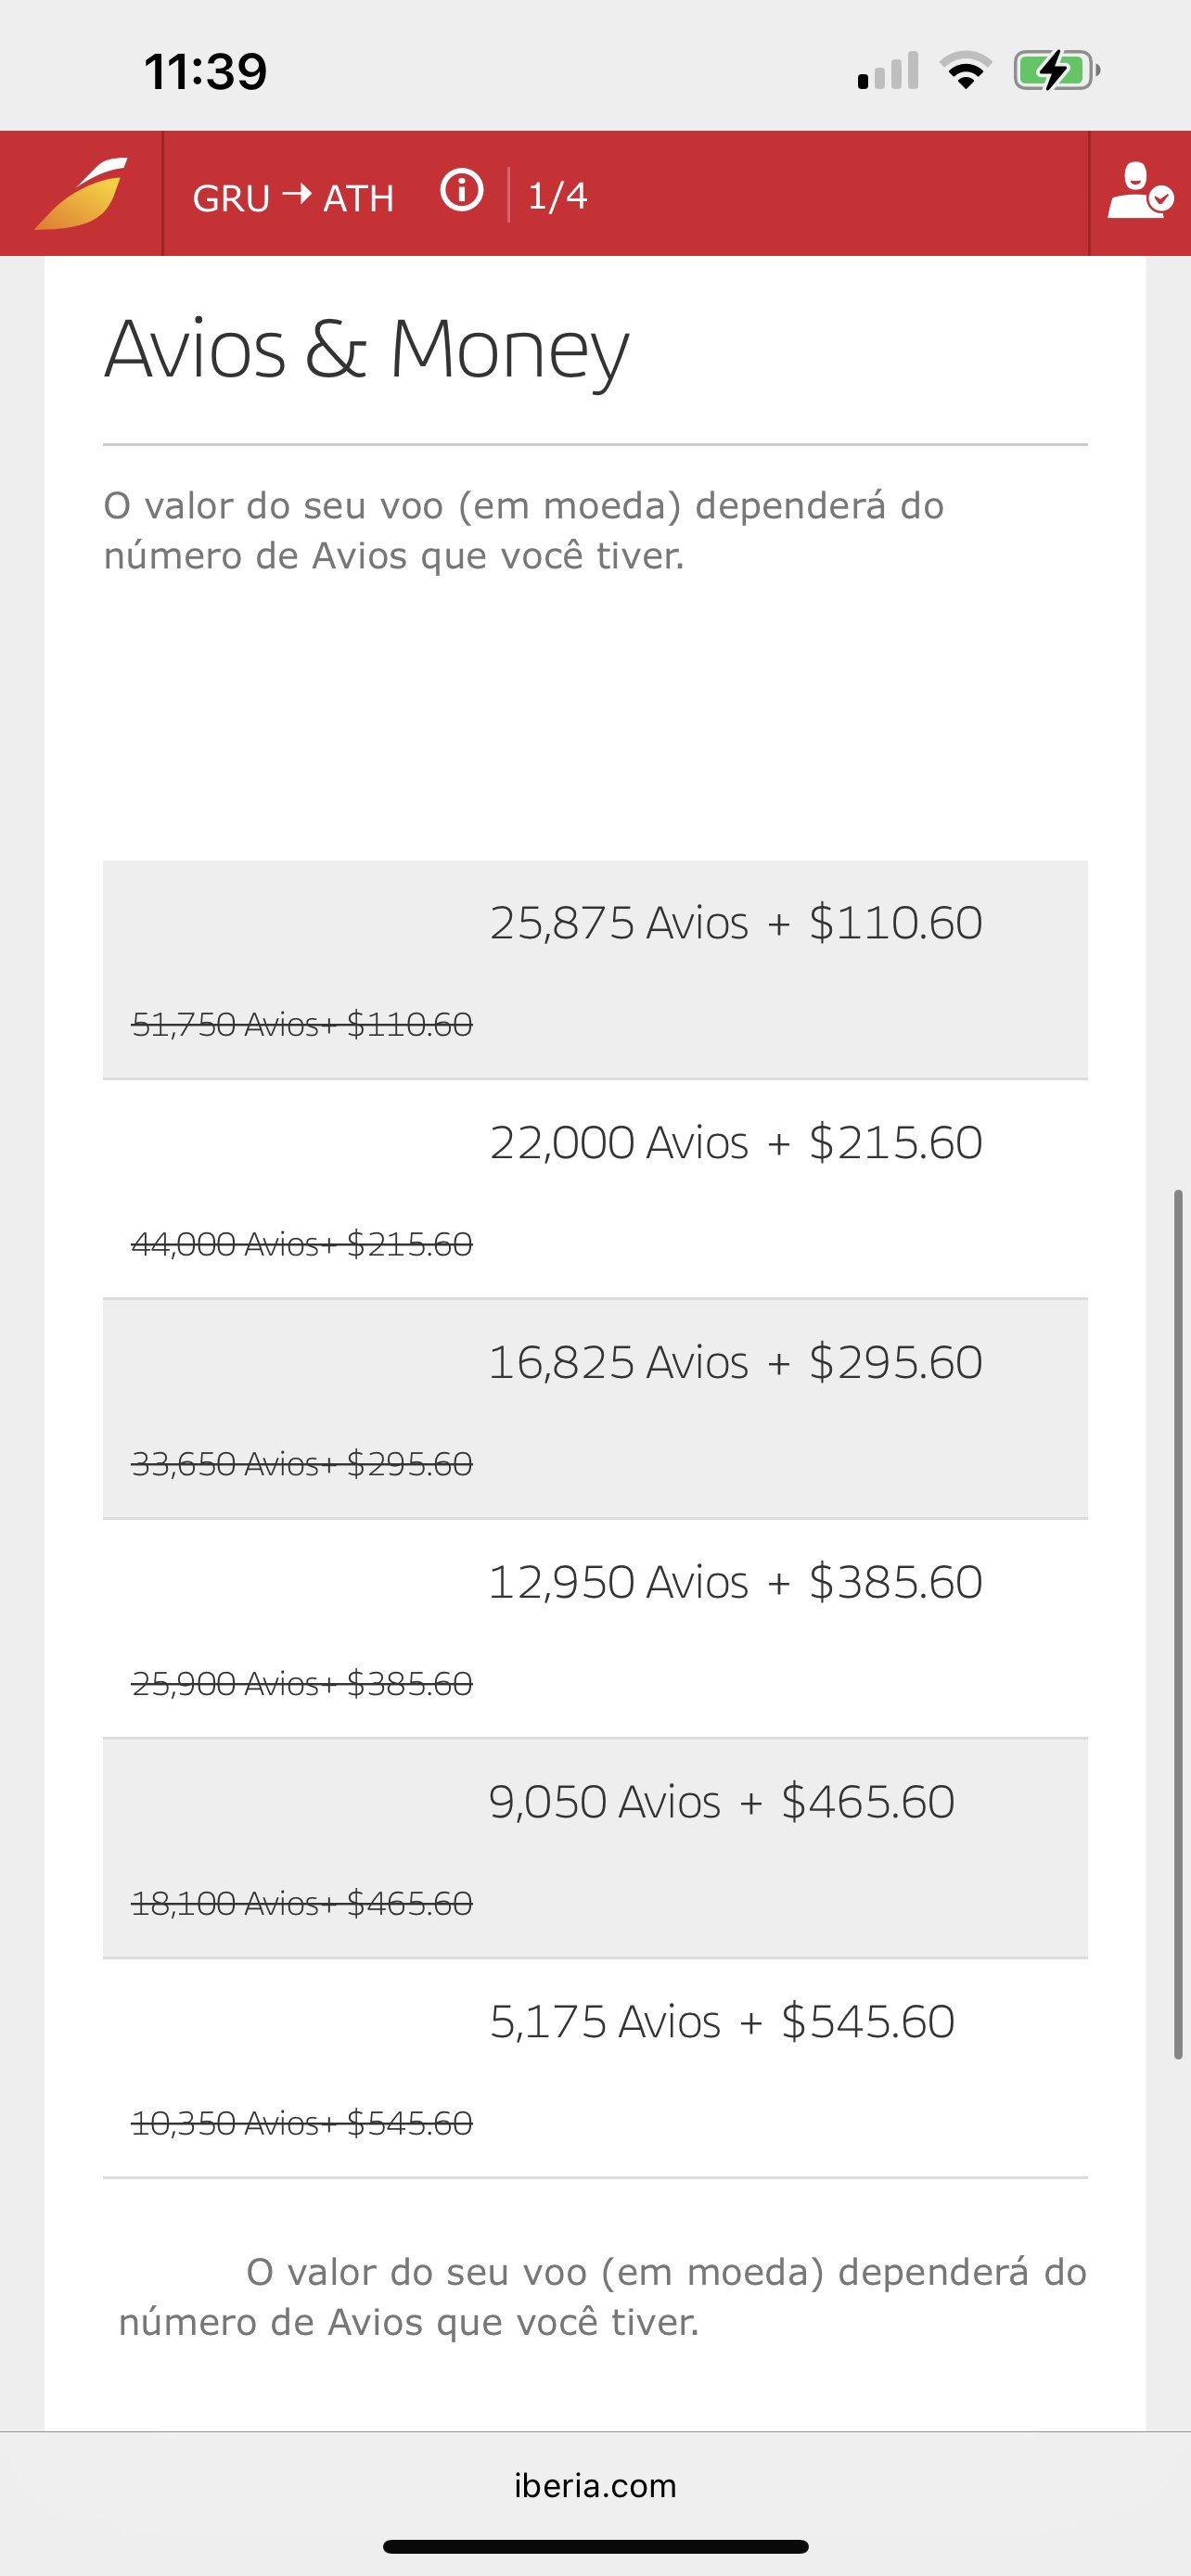
Task: Choose 9,050 Avios + $465.60 option
Action: [x=595, y=1848]
